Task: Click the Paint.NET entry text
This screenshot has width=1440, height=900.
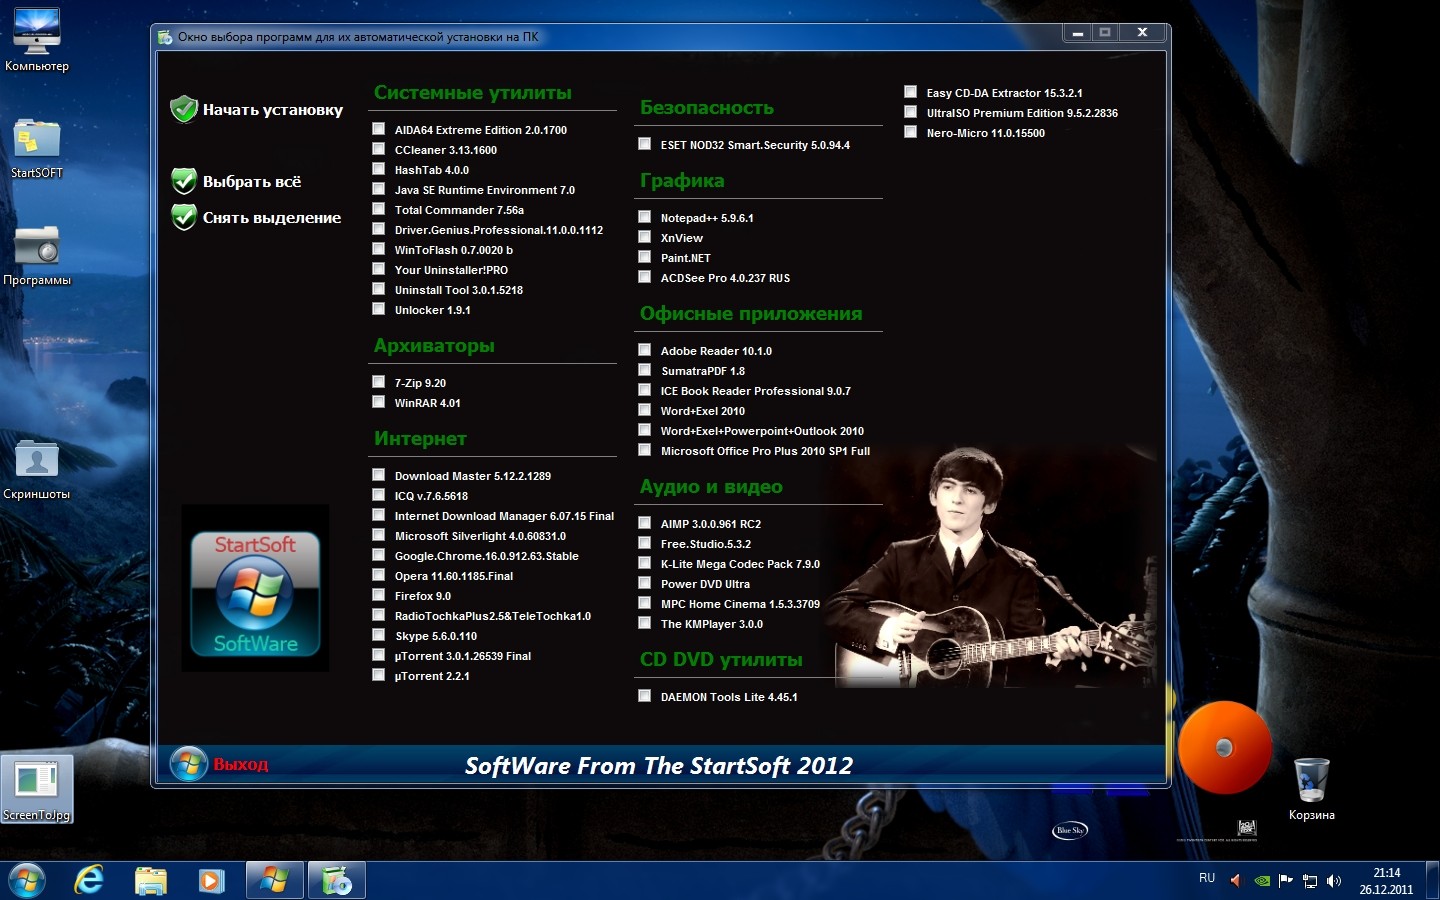Action: 686,258
